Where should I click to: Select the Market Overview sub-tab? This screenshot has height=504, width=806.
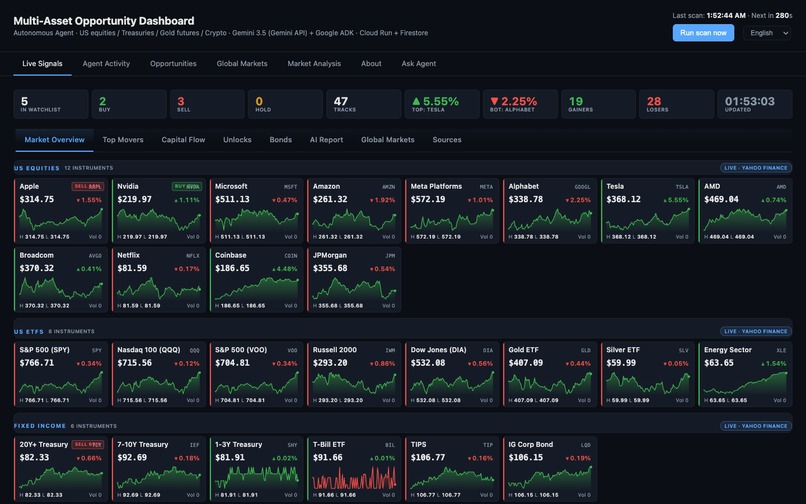[x=54, y=140]
